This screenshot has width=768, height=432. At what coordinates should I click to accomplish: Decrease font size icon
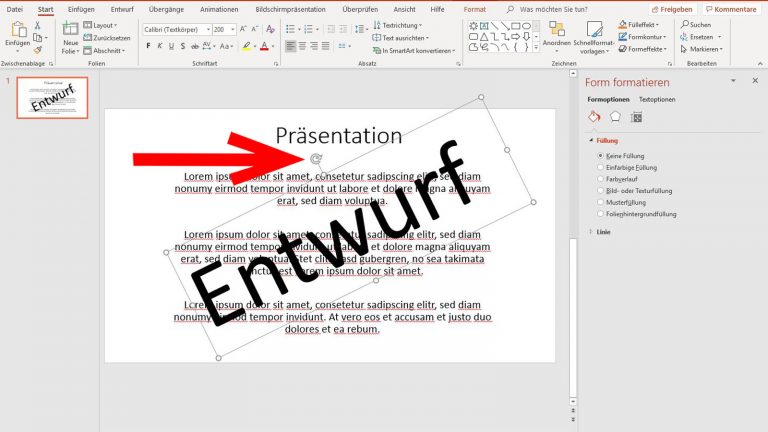255,29
